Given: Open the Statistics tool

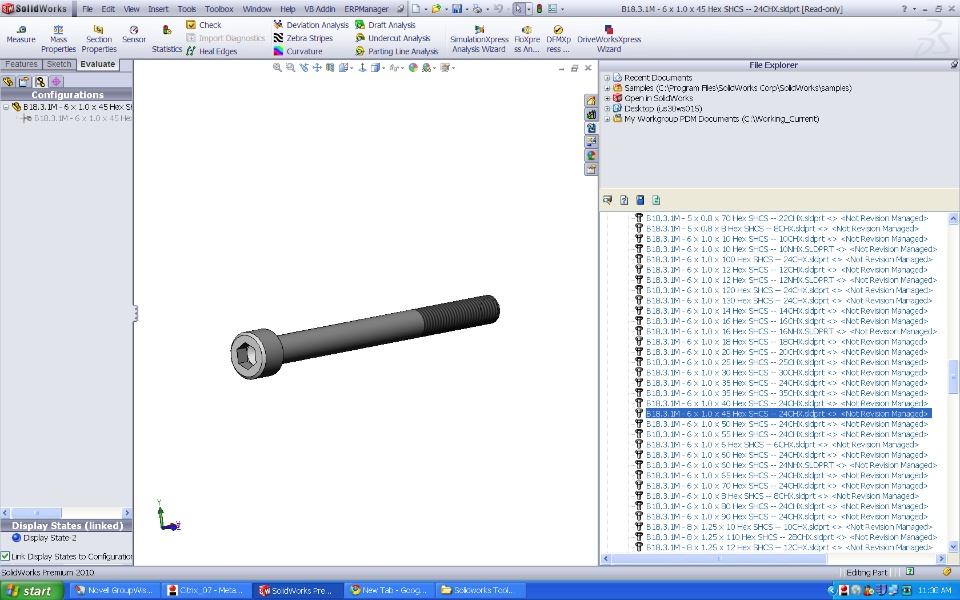Looking at the screenshot, I should click(x=167, y=39).
